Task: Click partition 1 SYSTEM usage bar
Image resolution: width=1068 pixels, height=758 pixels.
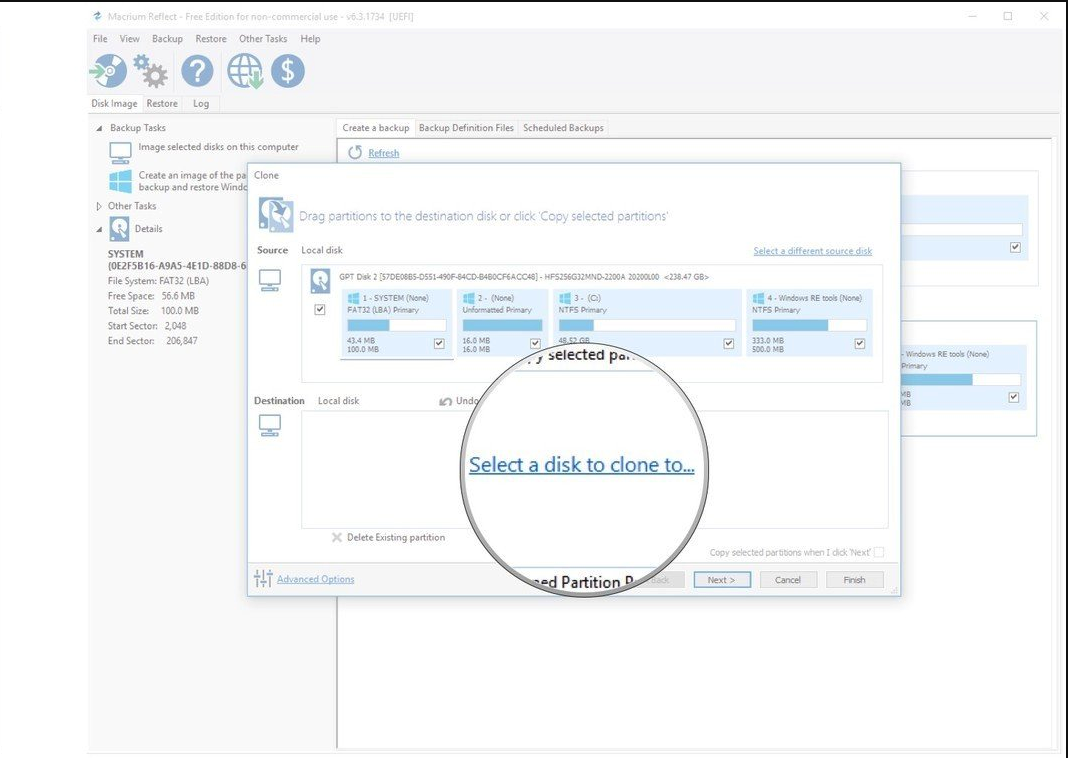Action: pos(397,326)
